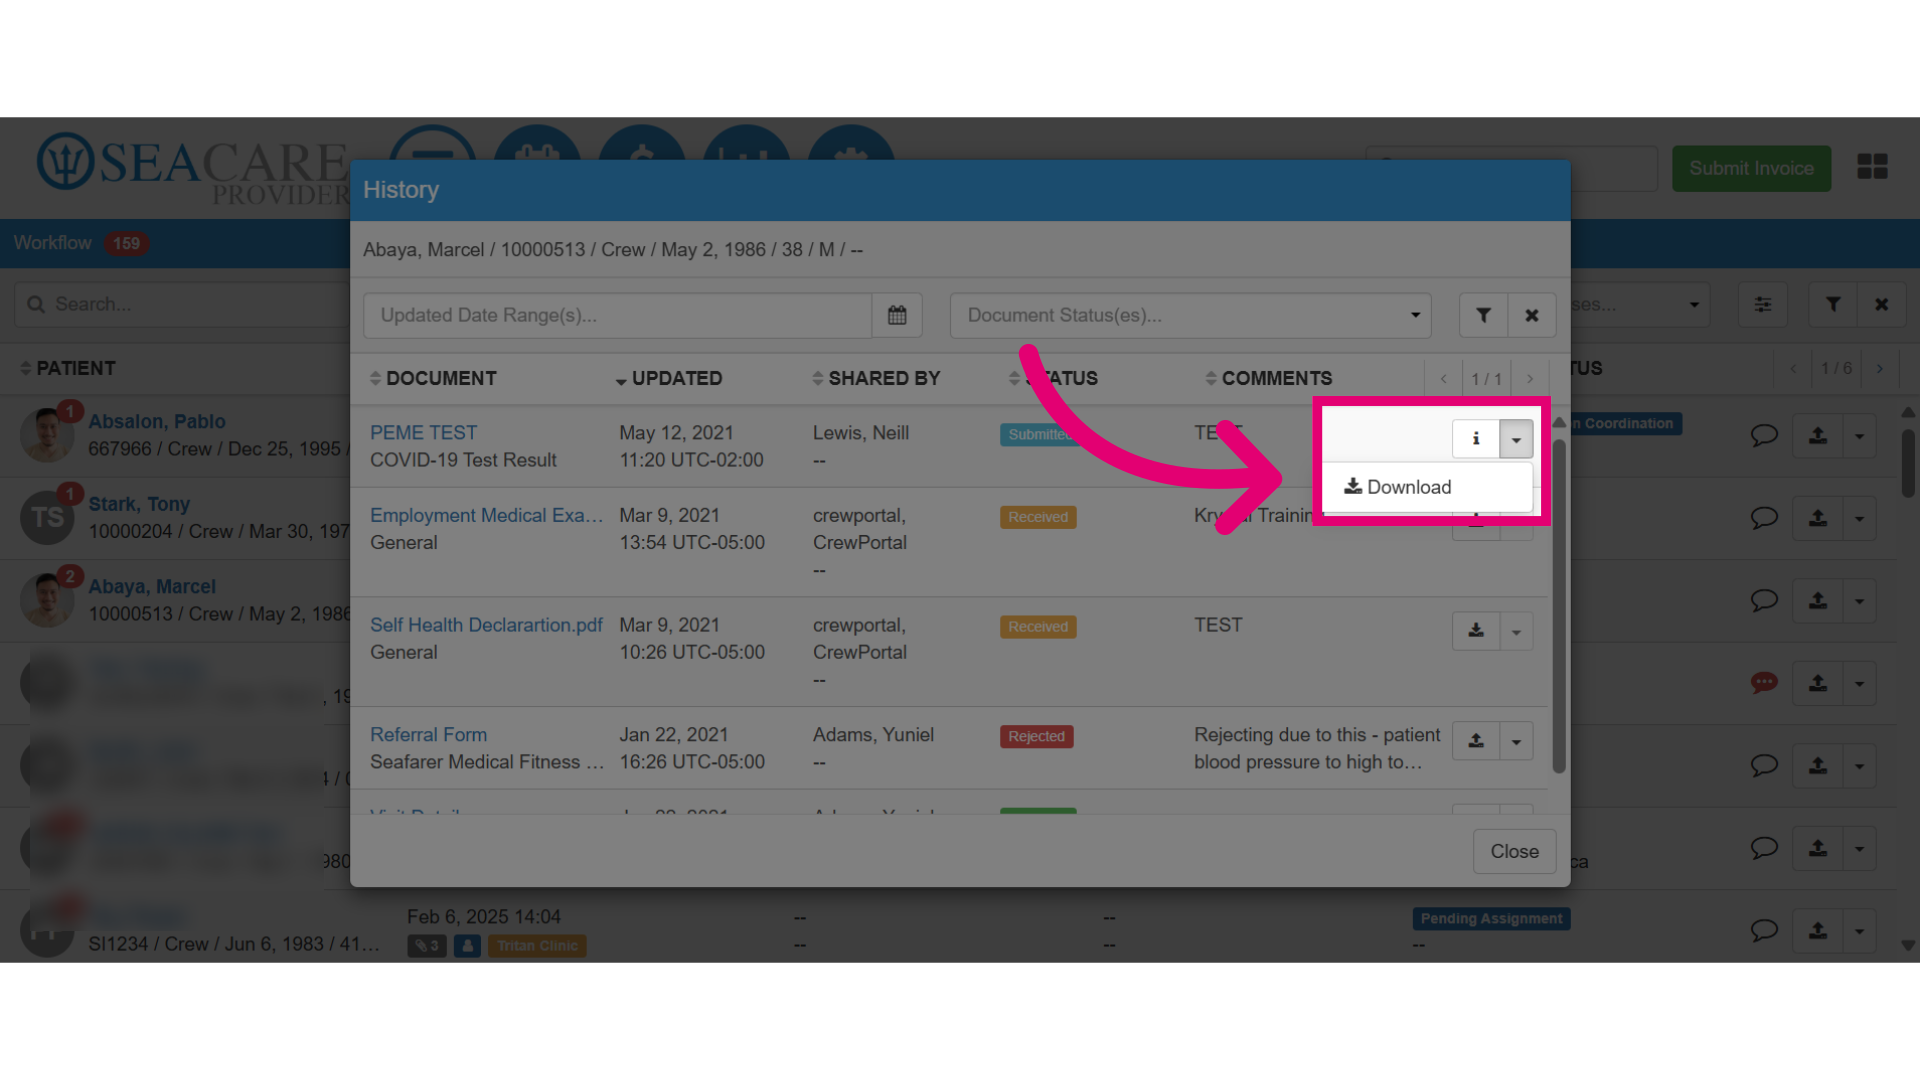This screenshot has height=1080, width=1920.
Task: Click info icon for PEME TEST row
Action: pyautogui.click(x=1476, y=439)
